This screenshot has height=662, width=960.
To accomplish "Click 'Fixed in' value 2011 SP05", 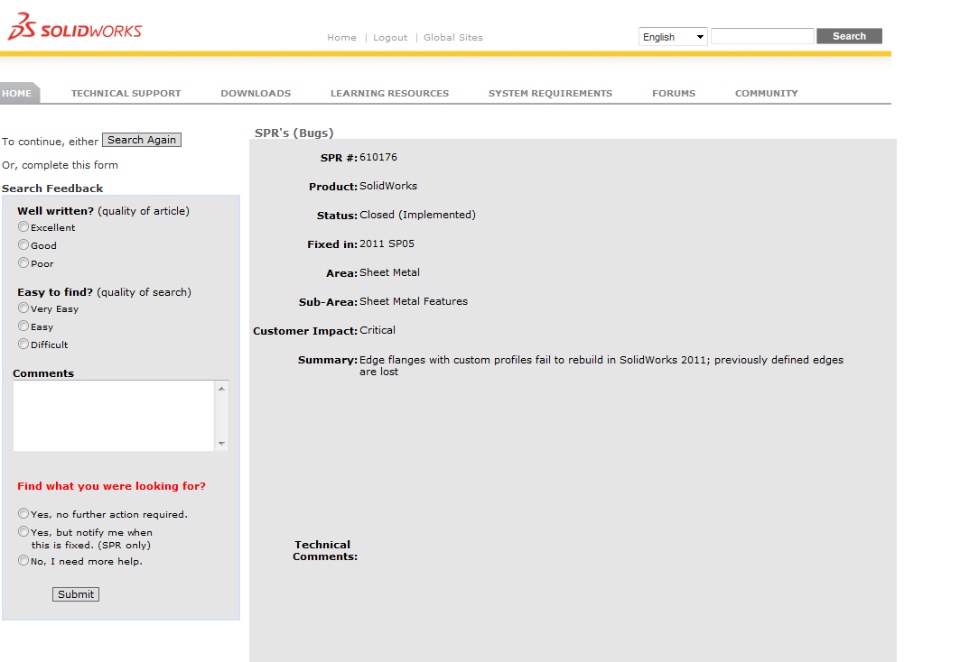I will [x=387, y=243].
